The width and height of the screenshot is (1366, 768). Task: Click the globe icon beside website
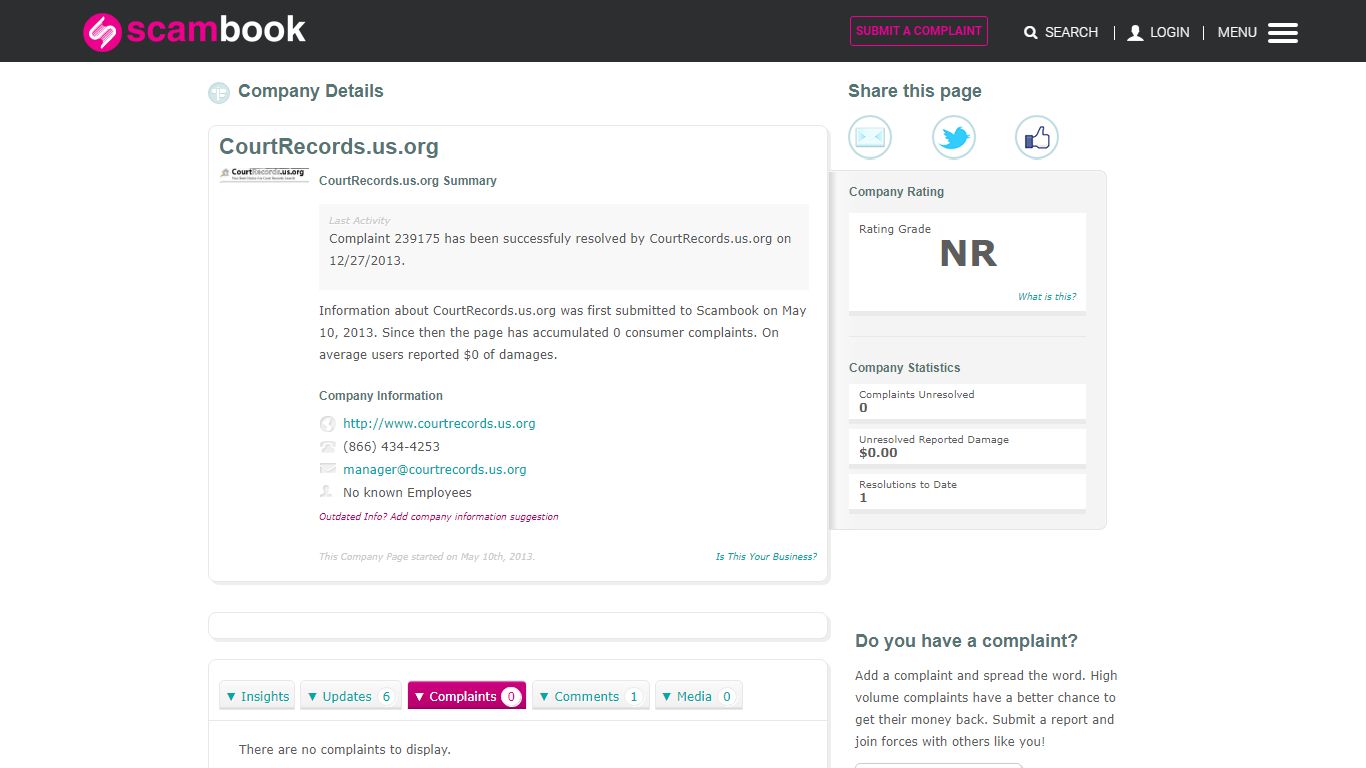pyautogui.click(x=327, y=424)
